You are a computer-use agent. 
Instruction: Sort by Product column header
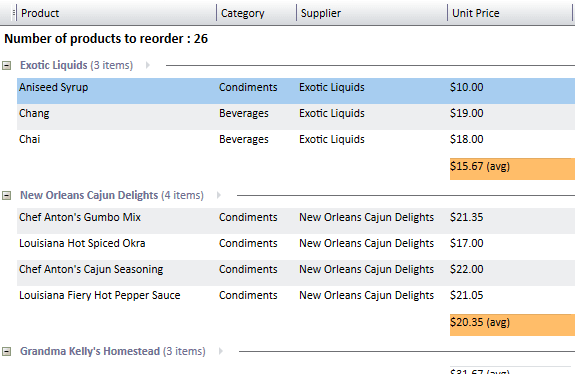point(116,13)
